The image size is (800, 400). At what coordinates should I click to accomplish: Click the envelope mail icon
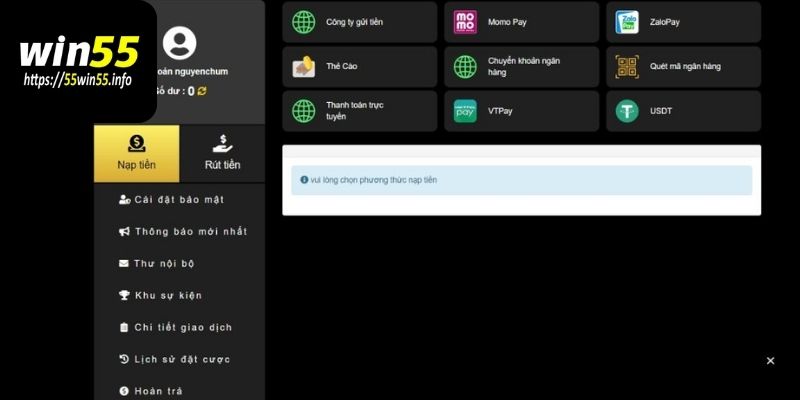(124, 264)
